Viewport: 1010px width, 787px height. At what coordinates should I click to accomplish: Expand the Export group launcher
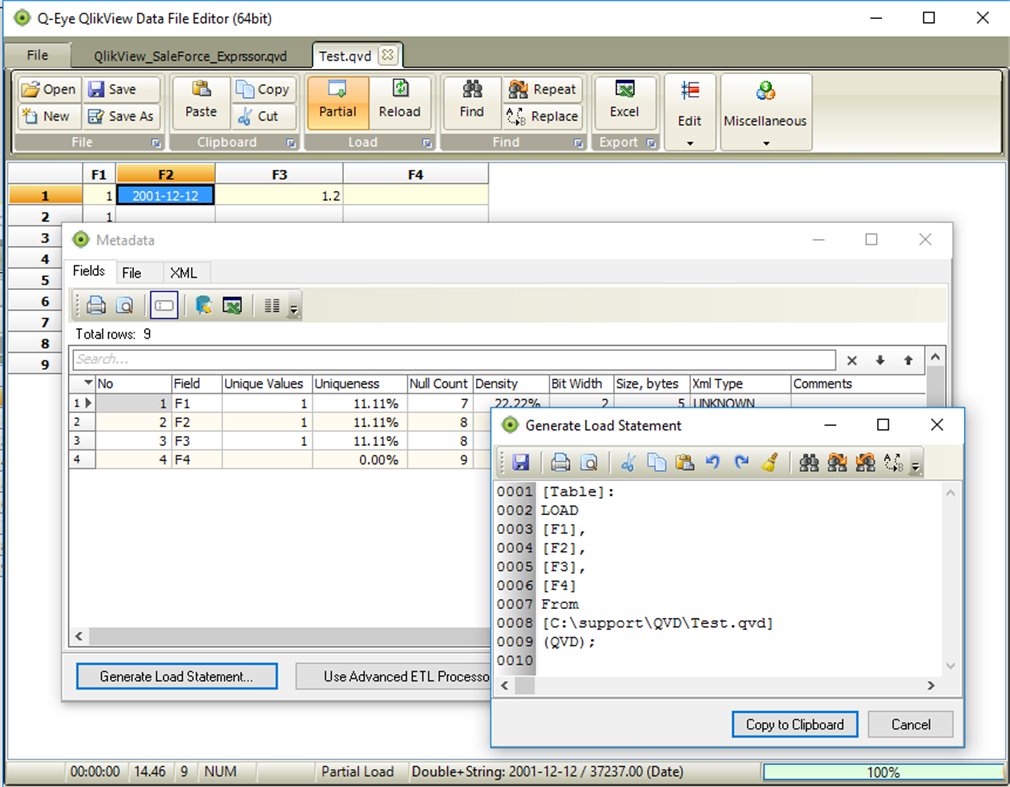[x=651, y=143]
